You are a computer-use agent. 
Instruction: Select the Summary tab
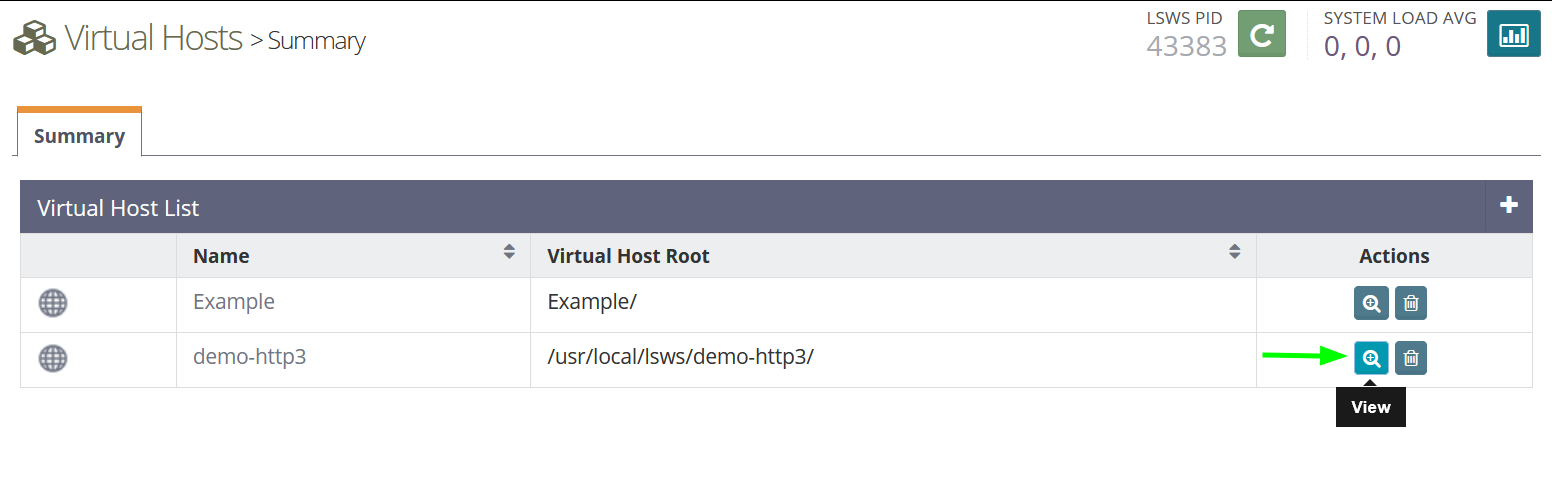[x=79, y=136]
